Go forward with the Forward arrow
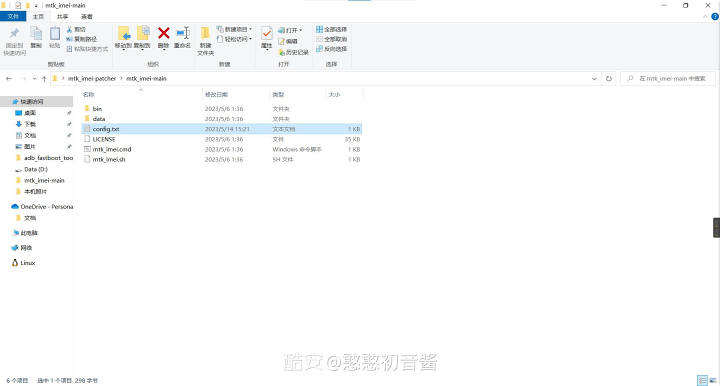Screen dimensions: 720x386 pos(23,78)
